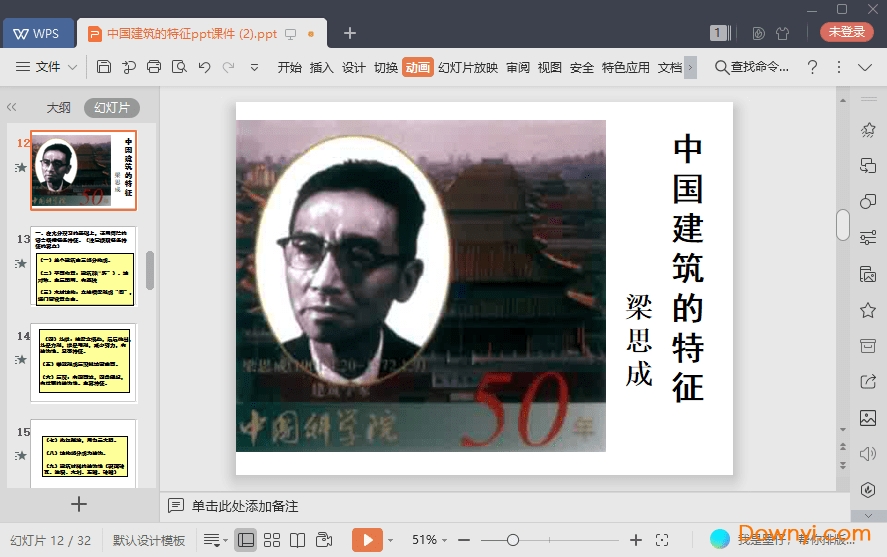Click the 未登录 login button
This screenshot has height=557, width=887.
(x=846, y=32)
